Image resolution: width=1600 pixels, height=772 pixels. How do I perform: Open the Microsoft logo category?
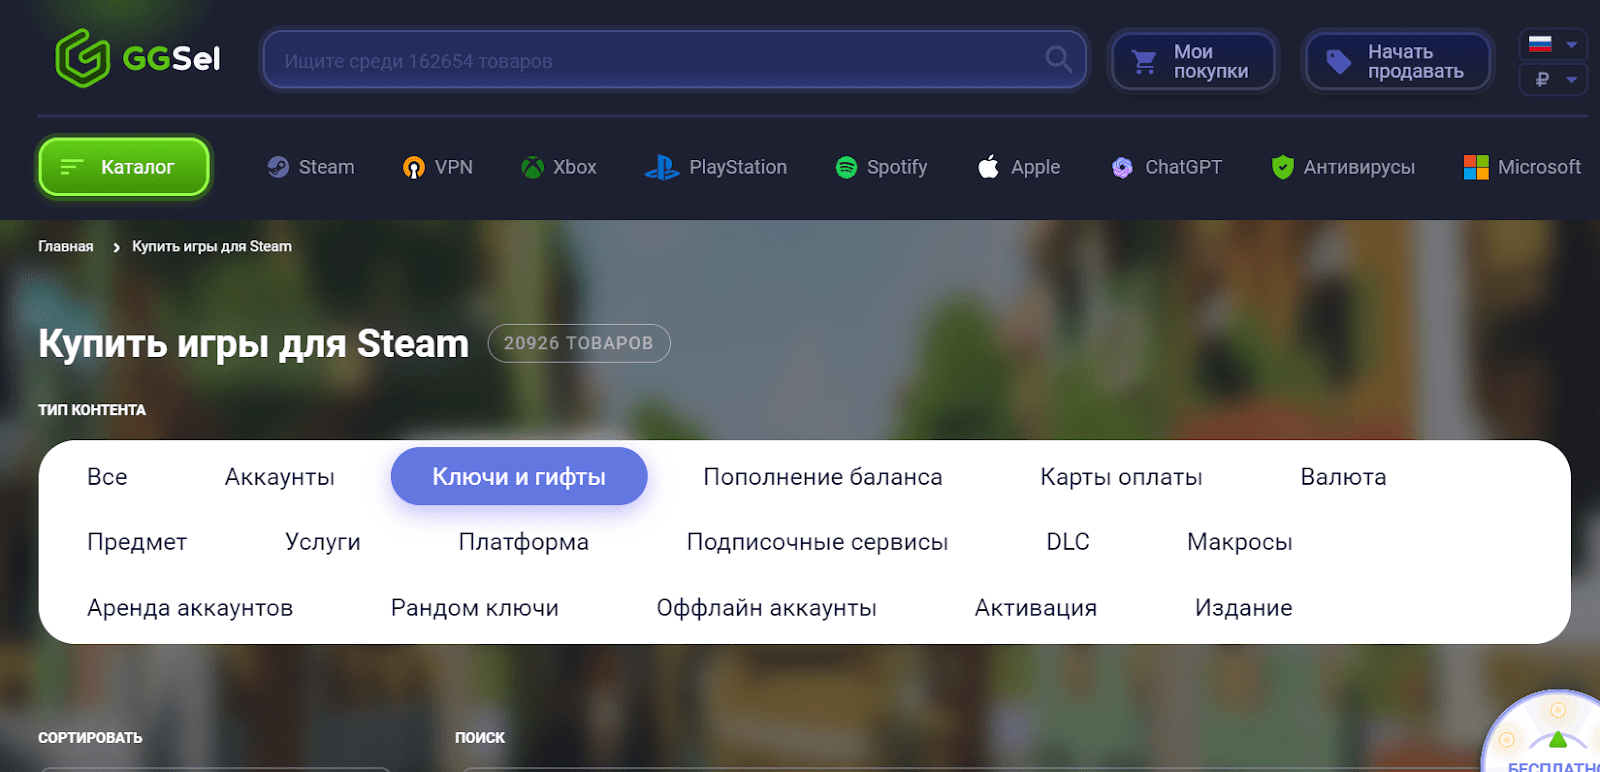[x=1476, y=167]
